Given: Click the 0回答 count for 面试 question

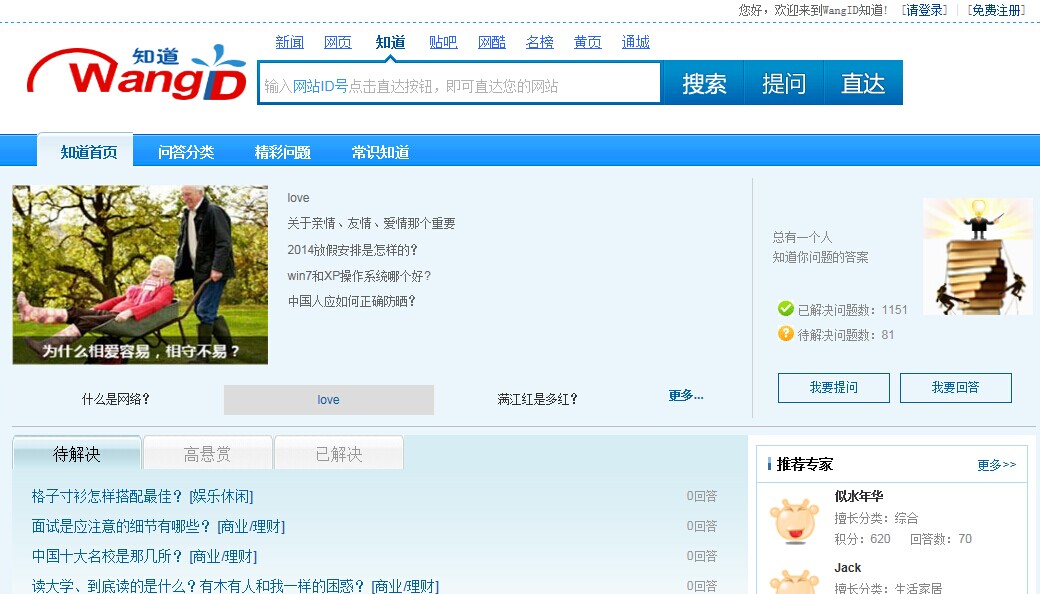Looking at the screenshot, I should pyautogui.click(x=702, y=526).
